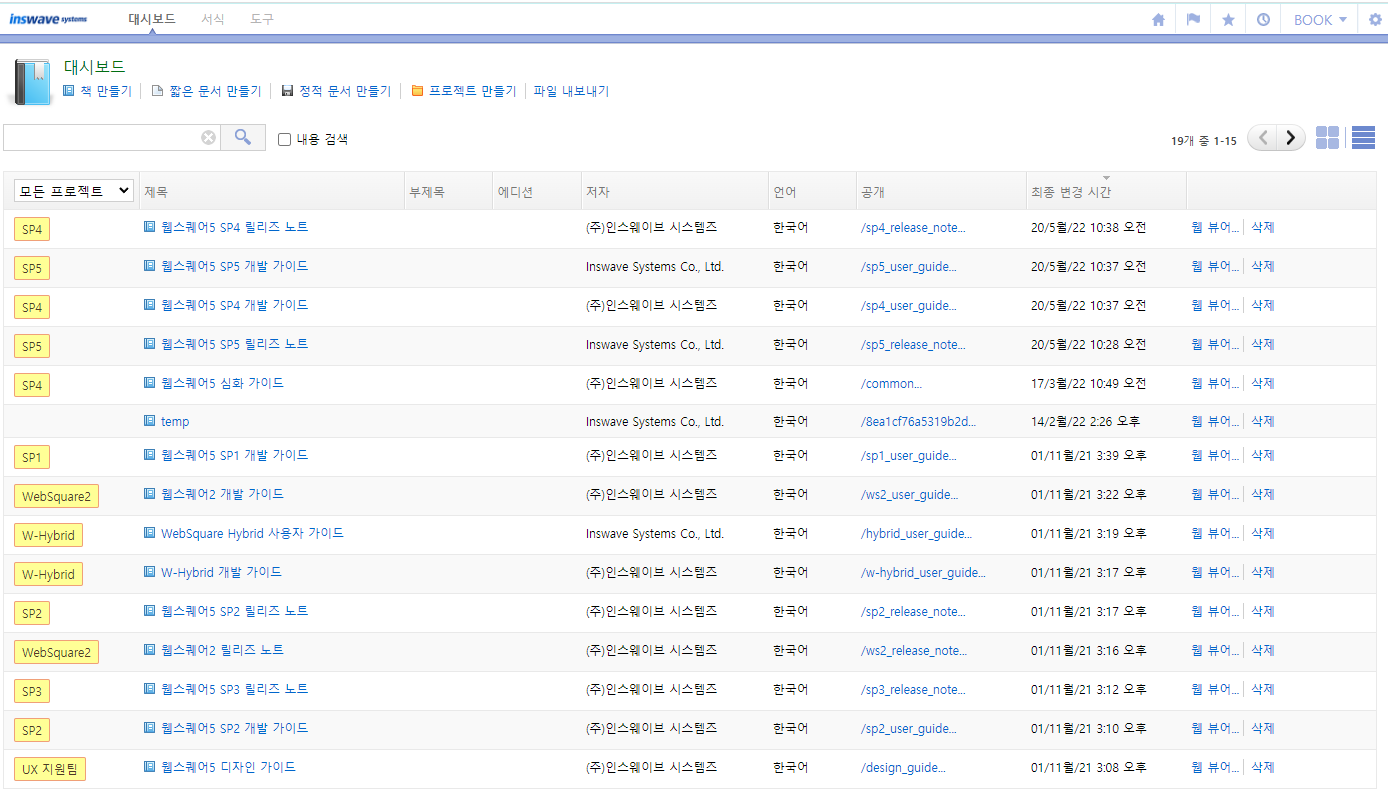Clear the search field with X icon
Image resolution: width=1388 pixels, height=797 pixels.
pos(208,138)
